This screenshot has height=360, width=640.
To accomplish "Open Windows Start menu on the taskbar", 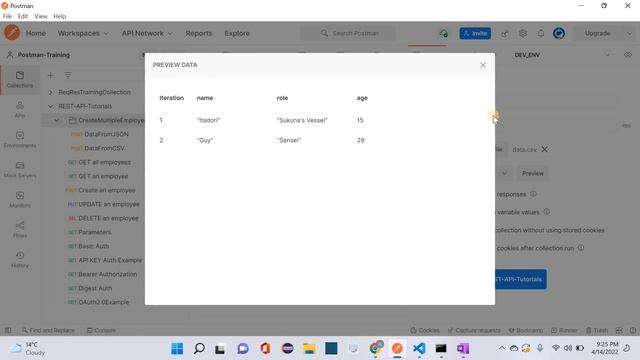I will click(177, 349).
